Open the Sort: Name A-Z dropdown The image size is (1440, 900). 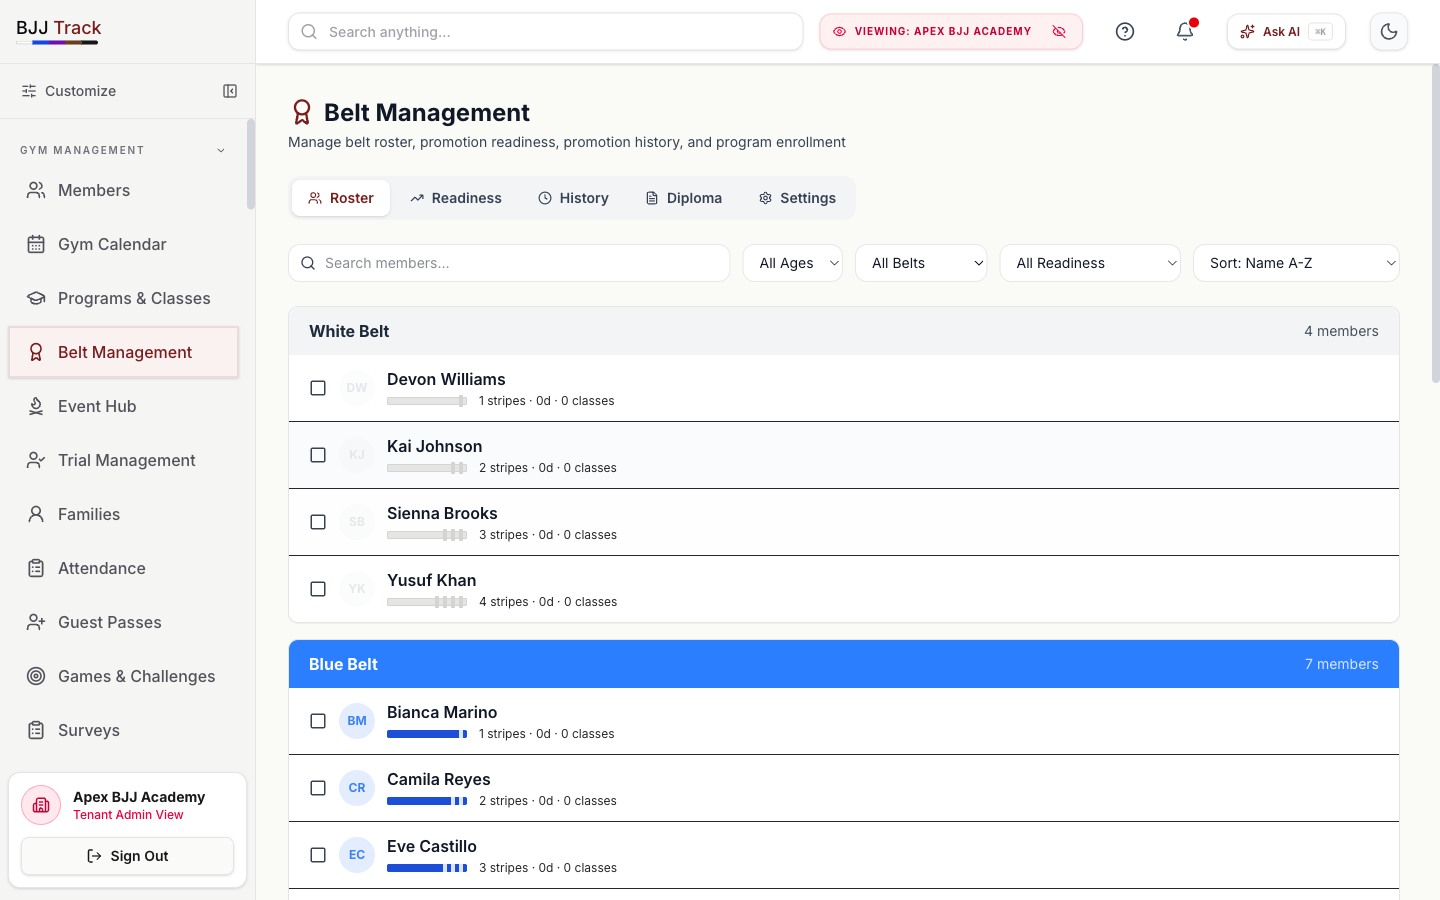pos(1296,263)
